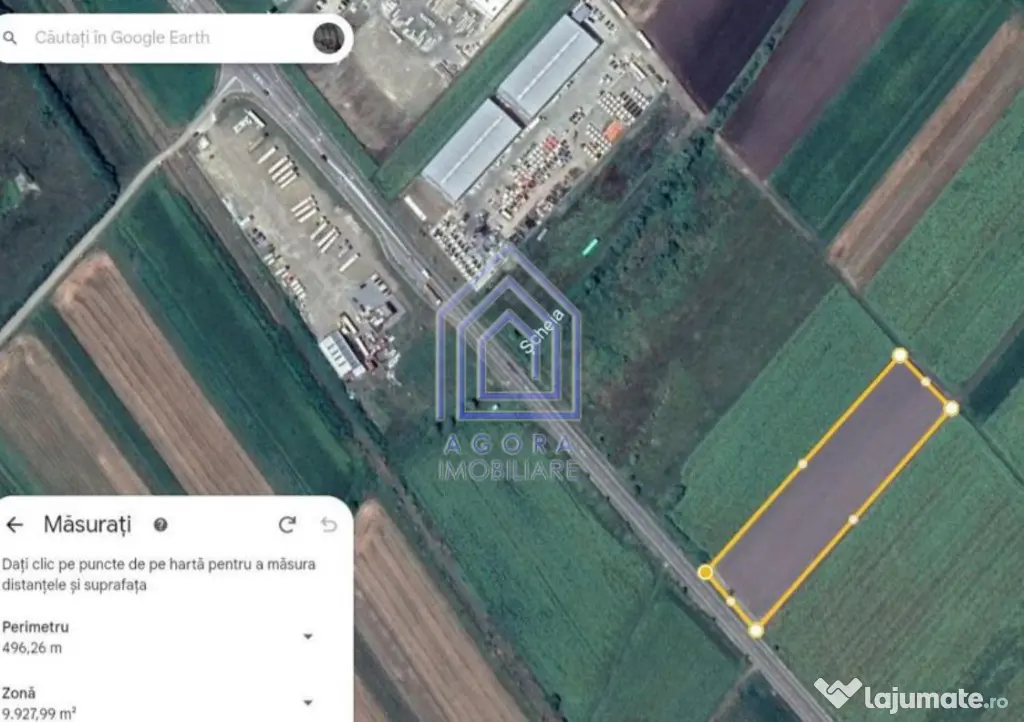Undo the last measurement point
The image size is (1024, 722).
[x=328, y=525]
